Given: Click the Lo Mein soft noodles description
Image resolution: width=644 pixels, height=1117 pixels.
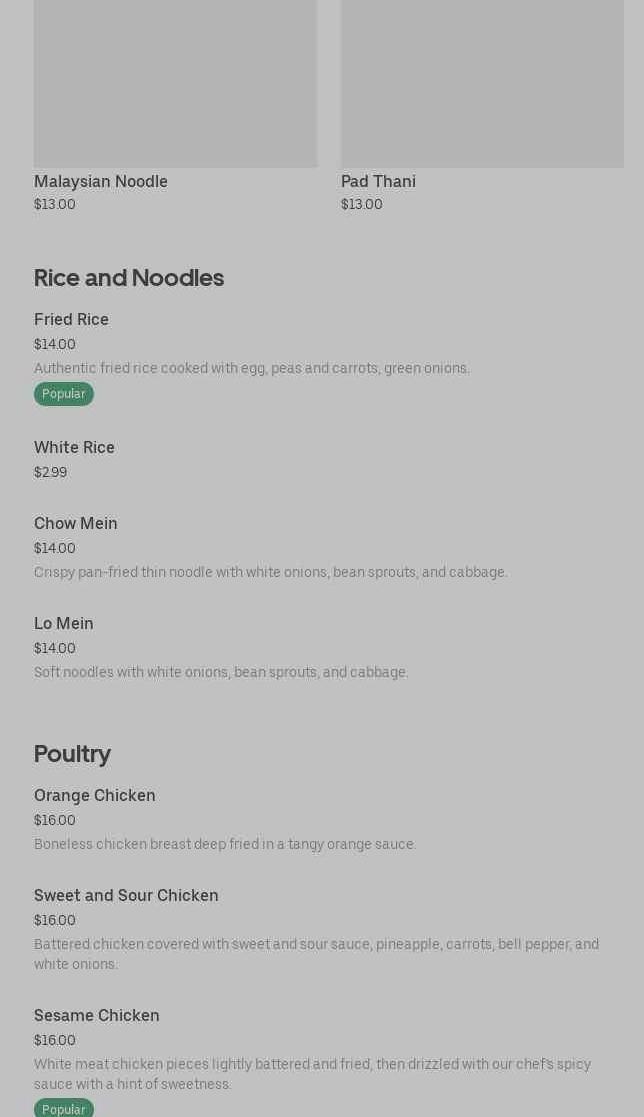Looking at the screenshot, I should pos(221,672).
